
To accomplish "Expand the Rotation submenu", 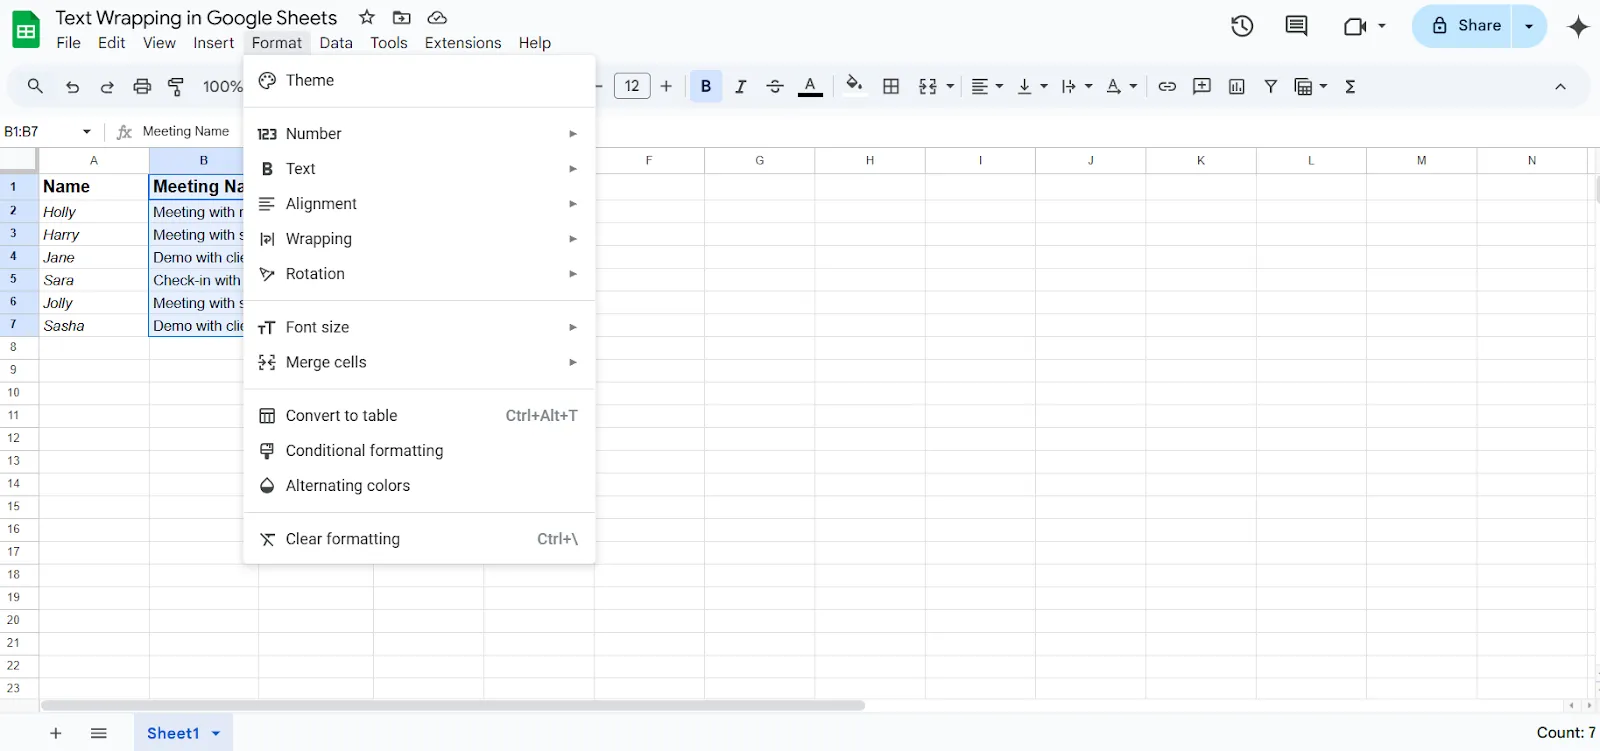I will [420, 274].
